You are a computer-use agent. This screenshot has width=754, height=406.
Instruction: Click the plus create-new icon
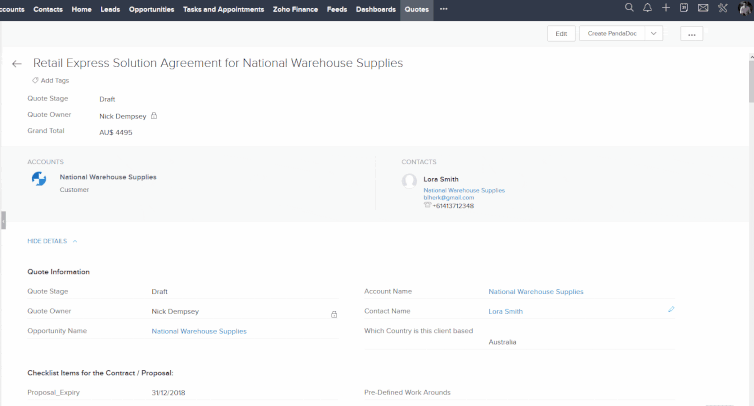point(666,8)
